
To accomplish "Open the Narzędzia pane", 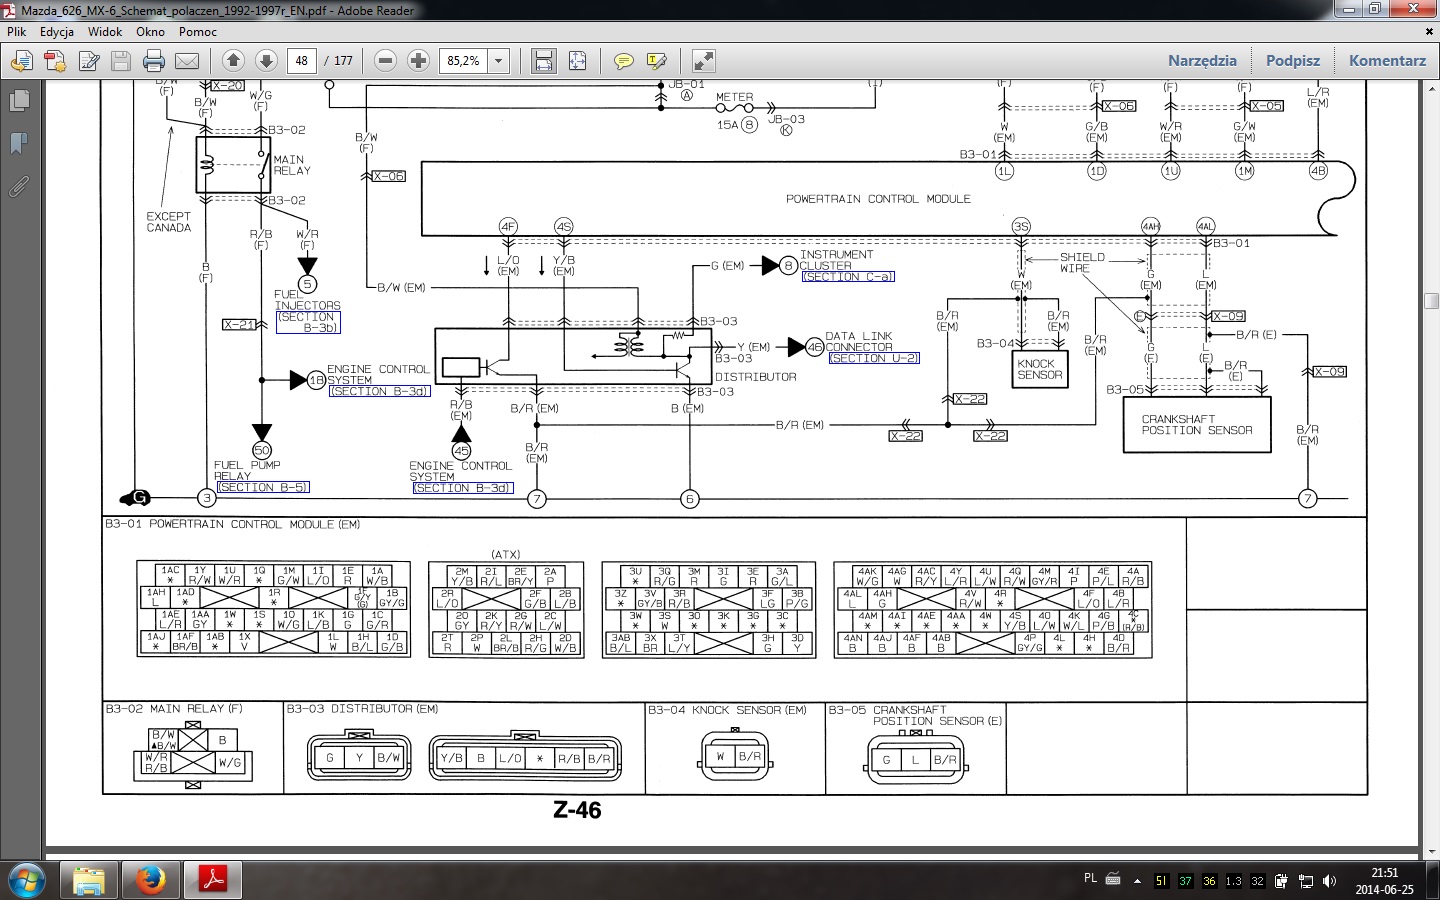I will click(x=1202, y=61).
